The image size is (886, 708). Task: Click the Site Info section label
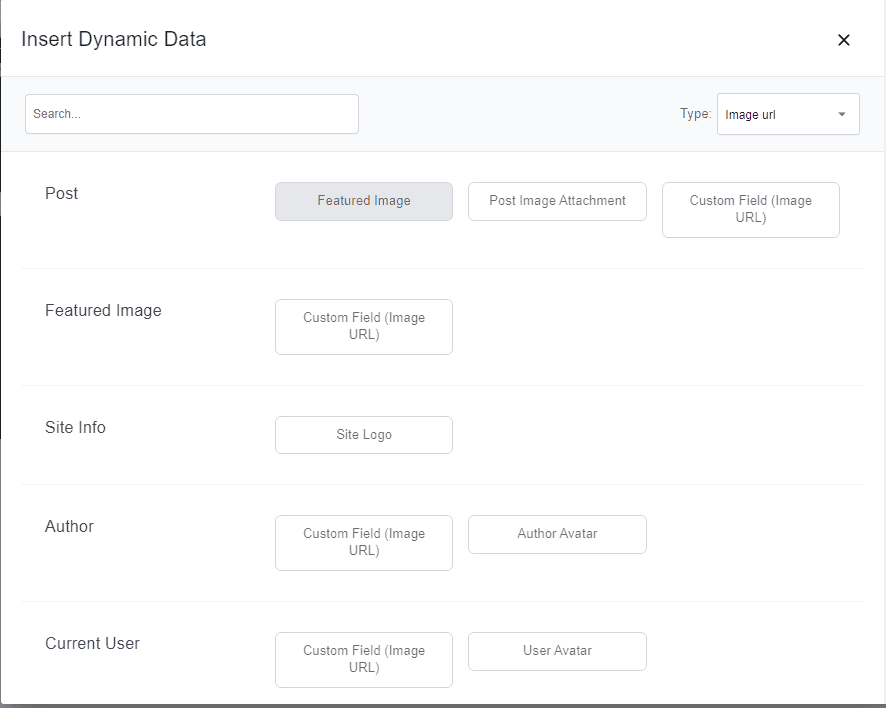pos(75,427)
